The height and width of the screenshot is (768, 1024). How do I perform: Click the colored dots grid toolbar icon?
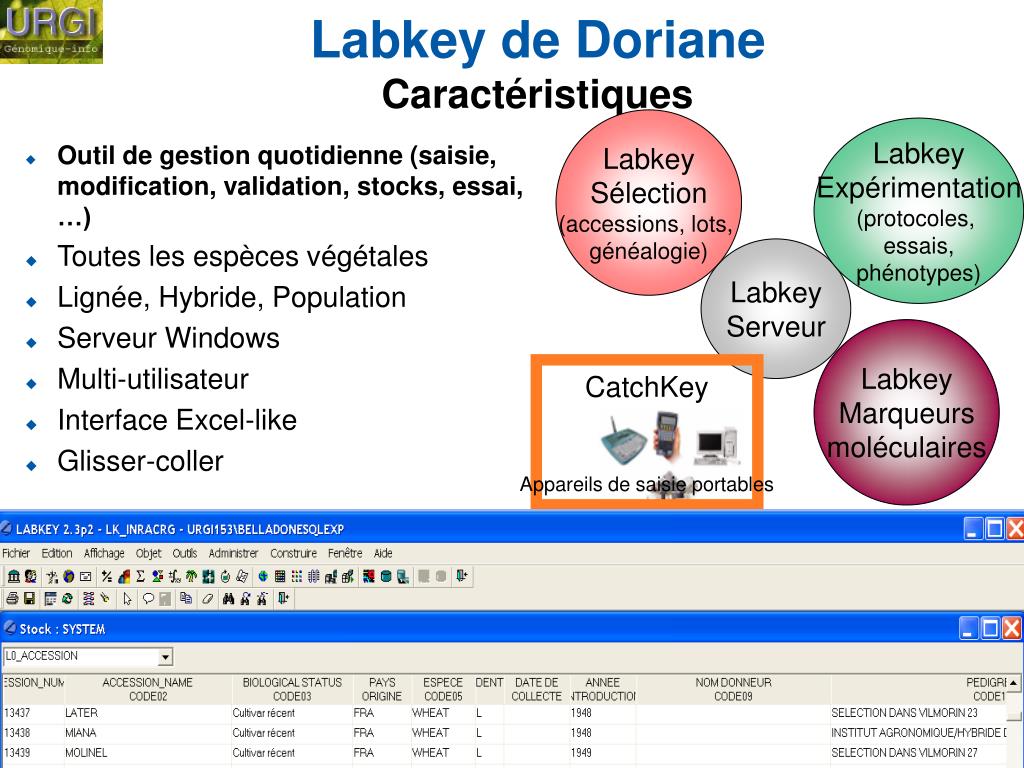[x=297, y=577]
